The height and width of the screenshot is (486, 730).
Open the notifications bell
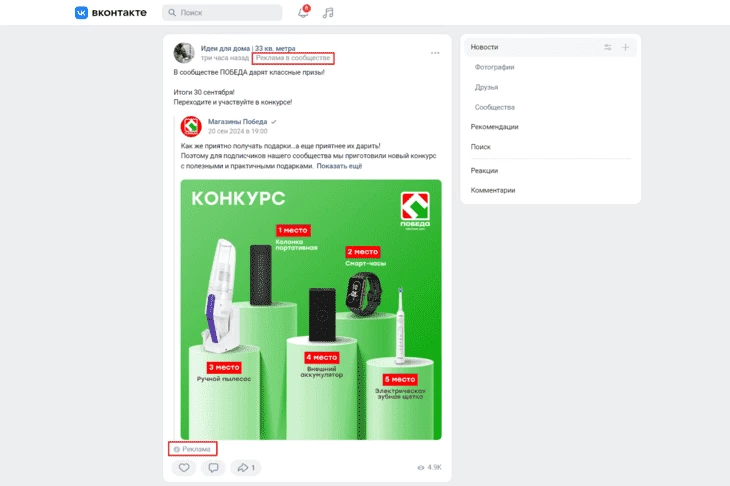tap(303, 13)
